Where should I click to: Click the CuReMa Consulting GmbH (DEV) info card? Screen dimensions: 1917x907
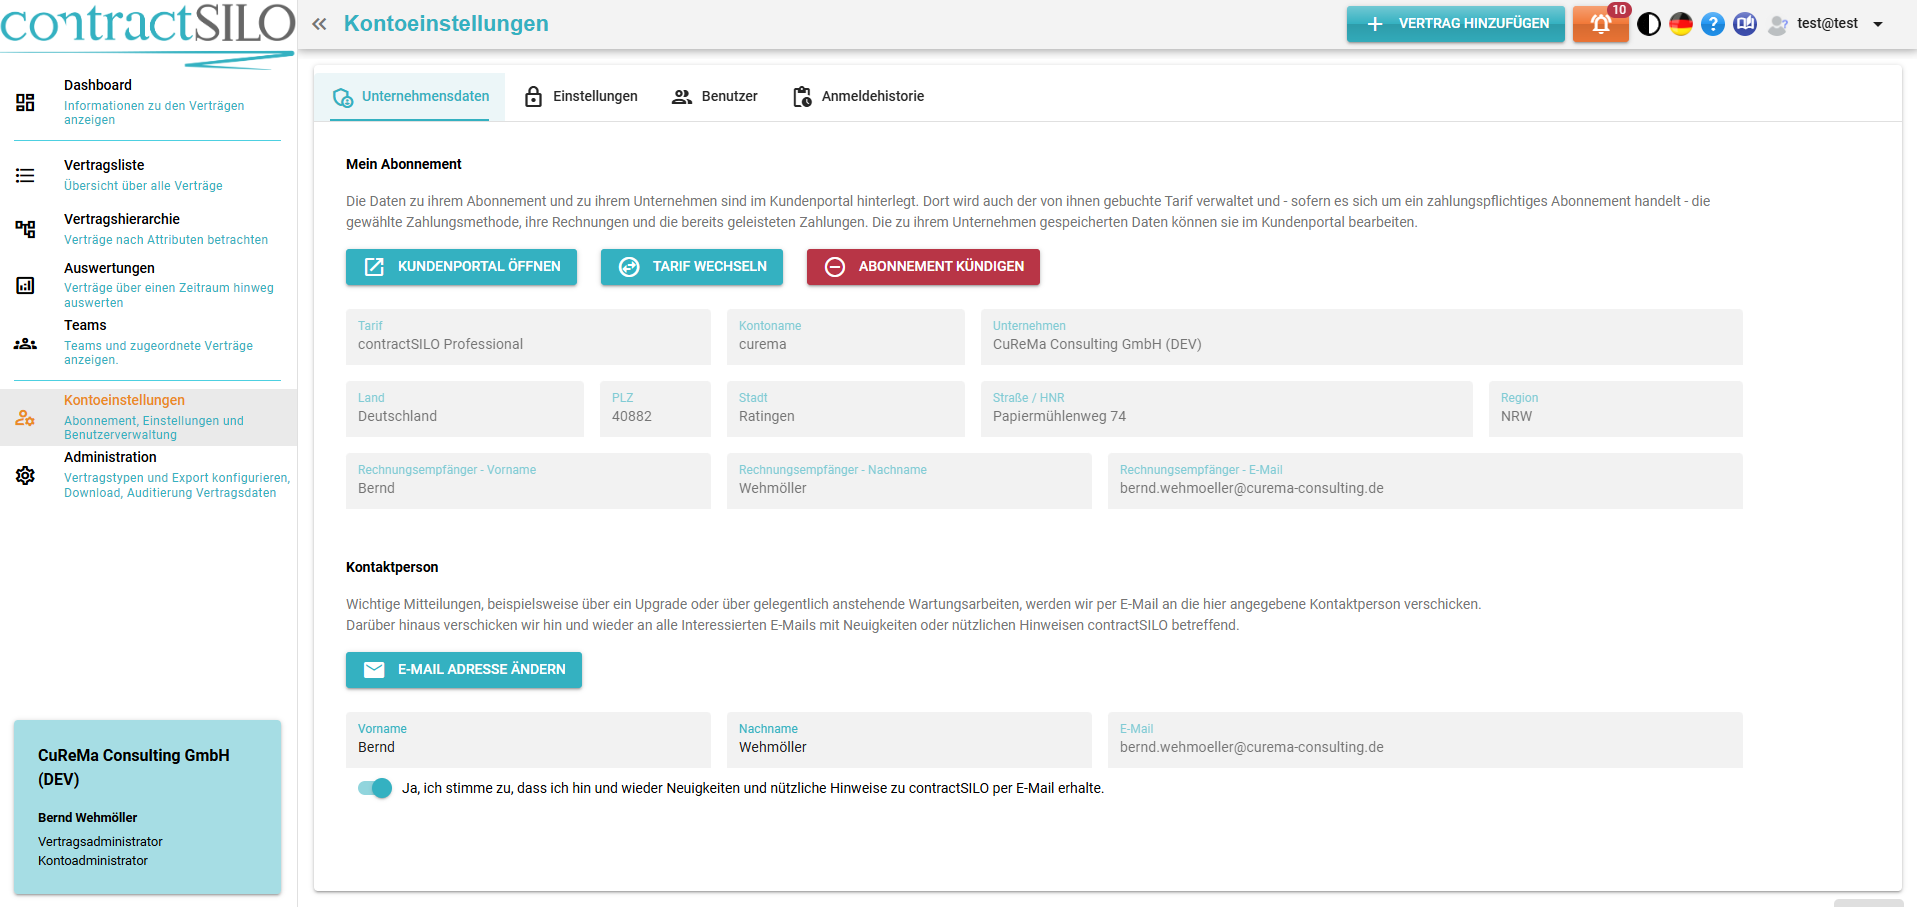(147, 807)
